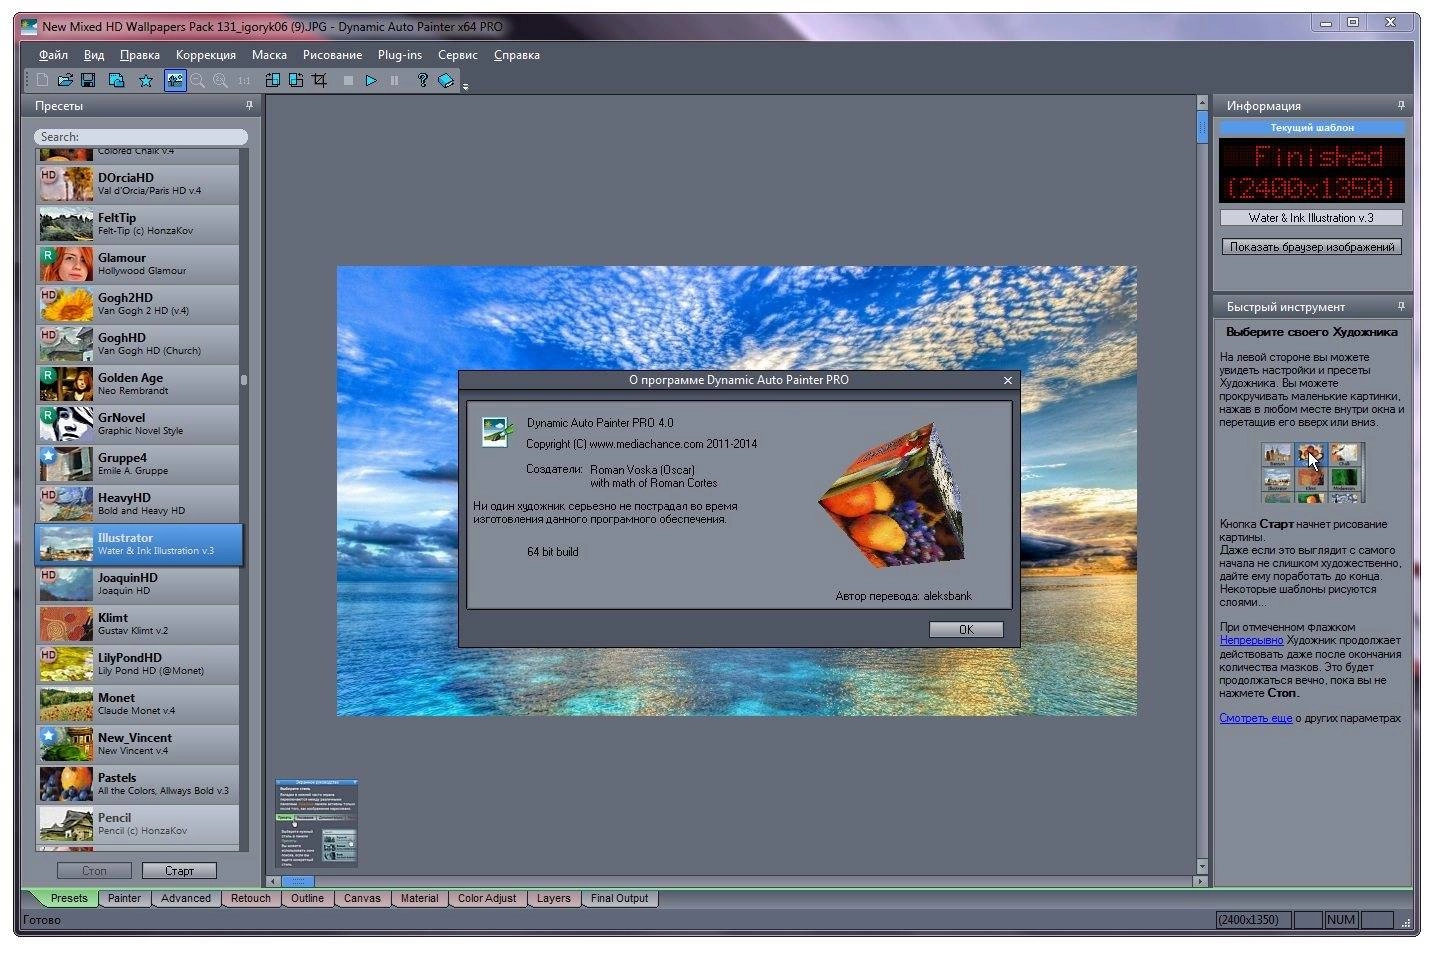Save with the floppy disk icon
Screen dimensions: 1438x956
coord(88,81)
